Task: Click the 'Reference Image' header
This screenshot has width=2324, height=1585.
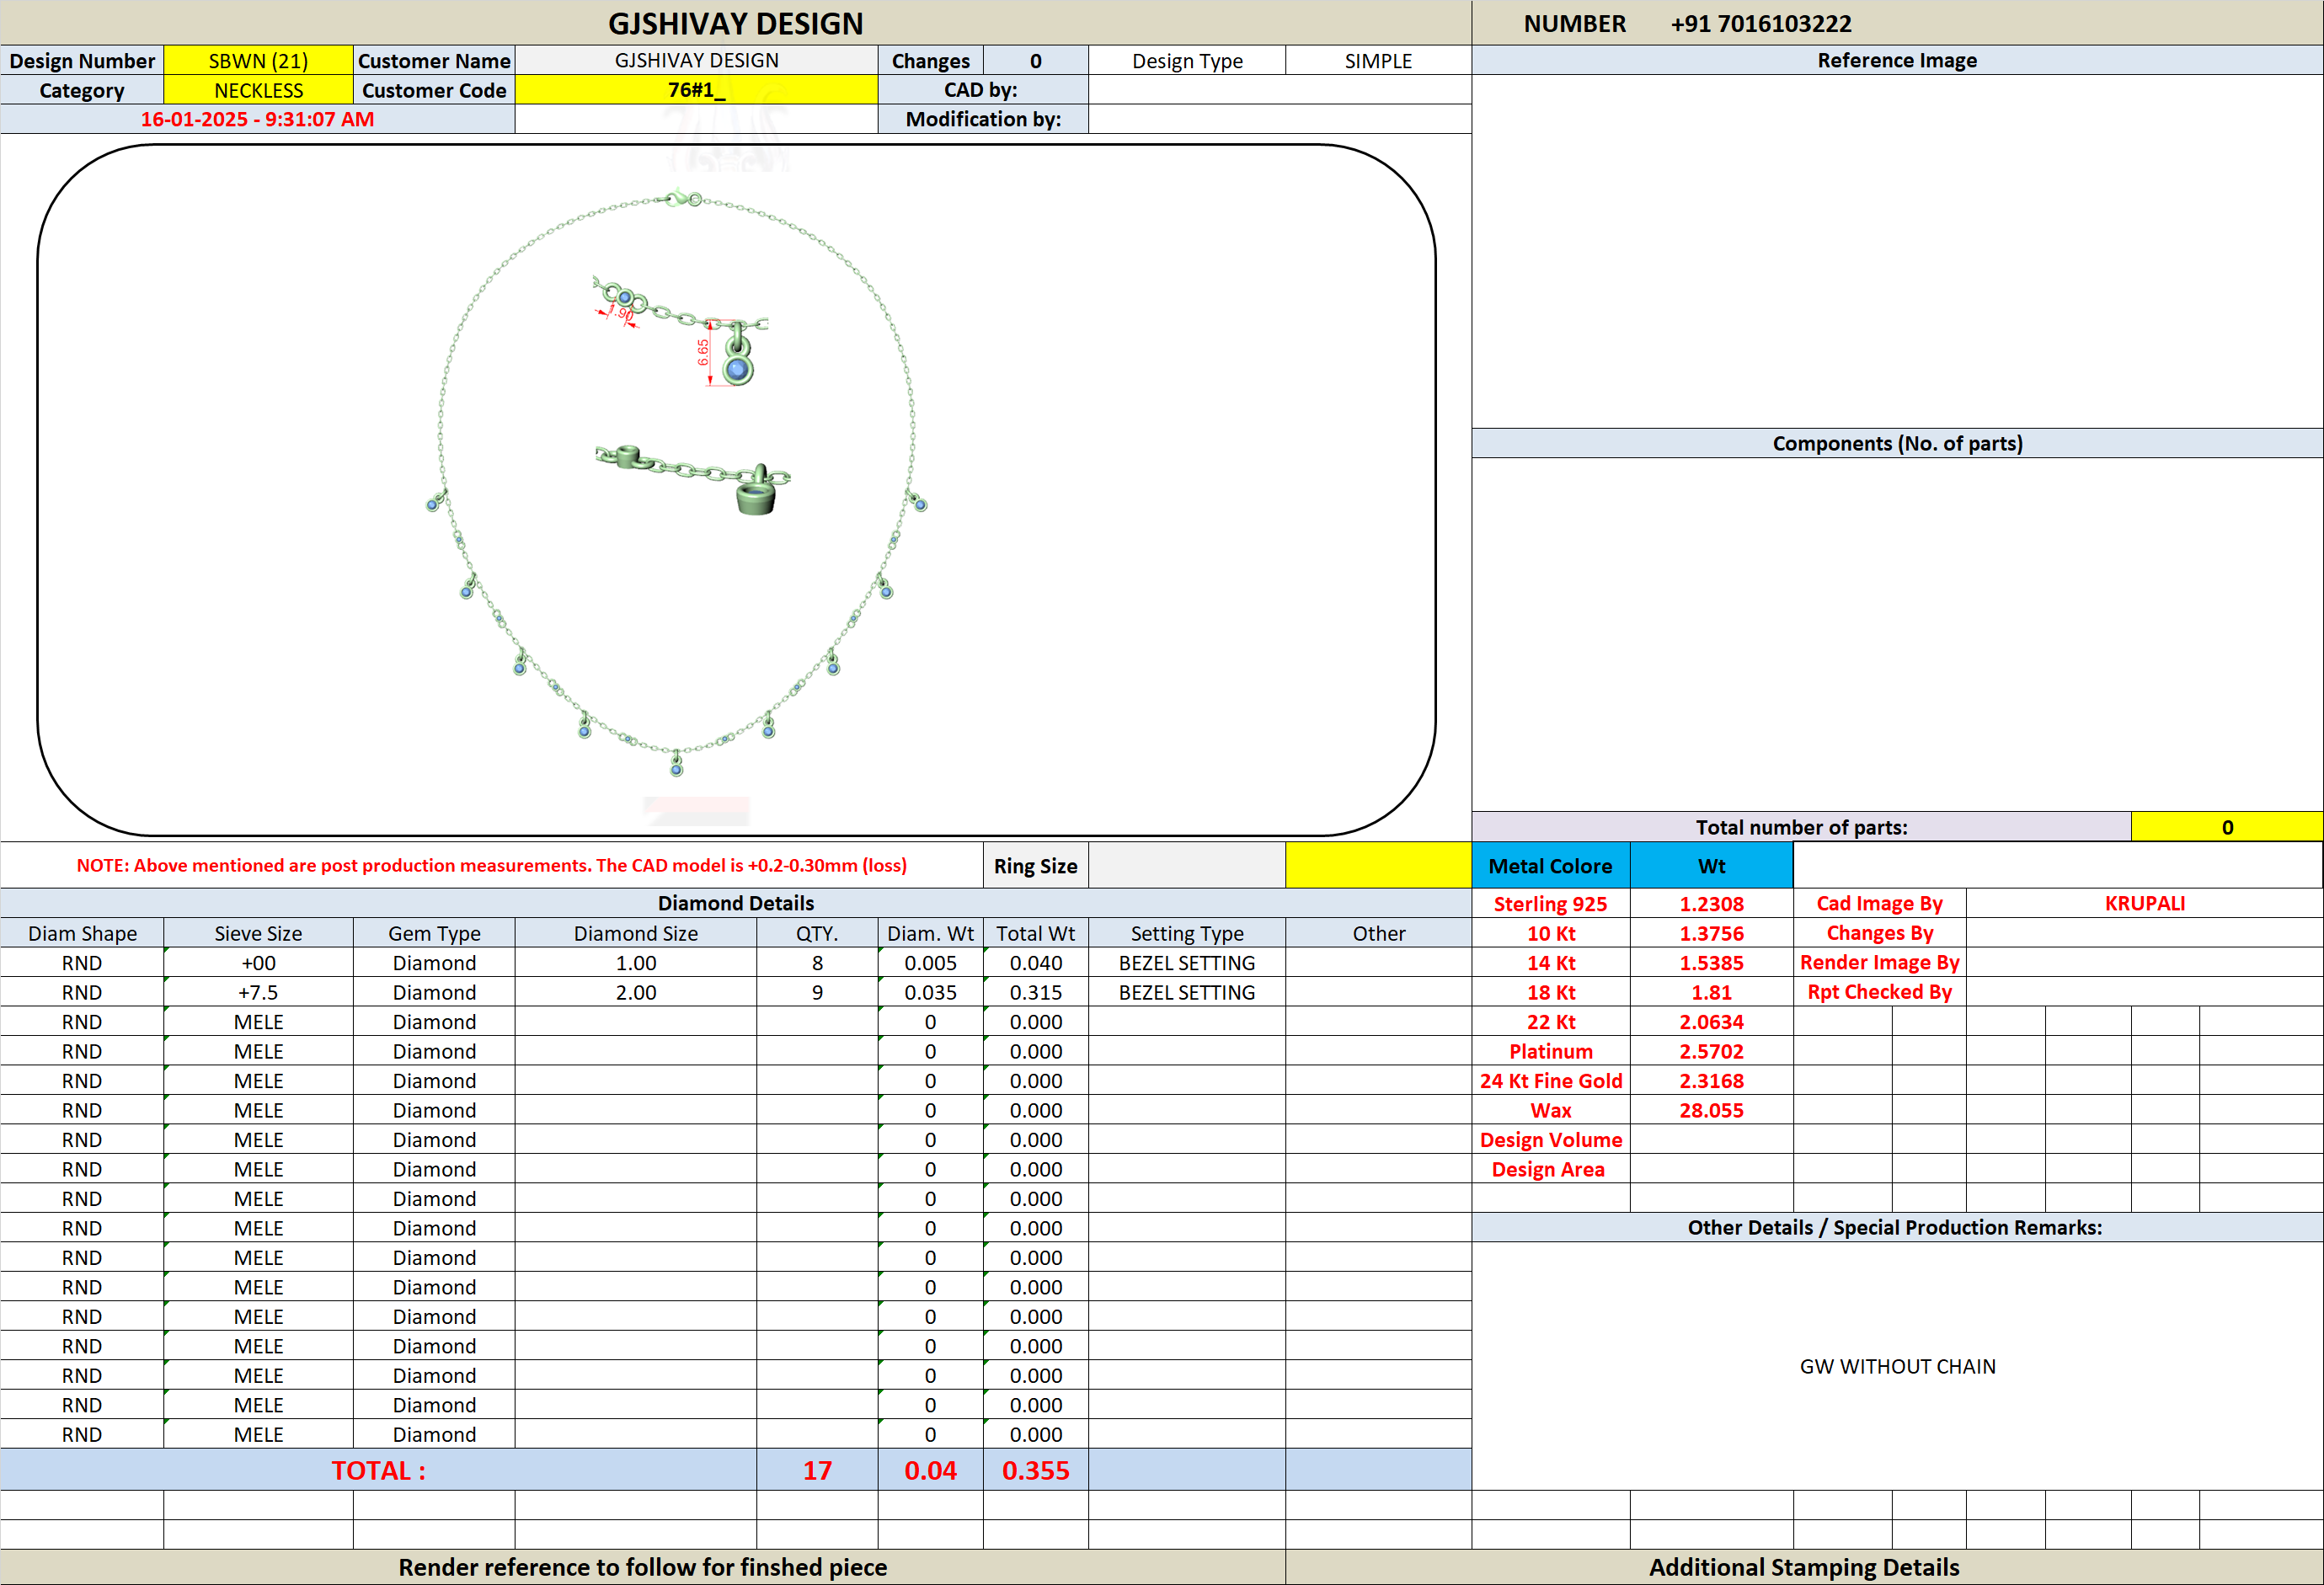Action: 1897,61
